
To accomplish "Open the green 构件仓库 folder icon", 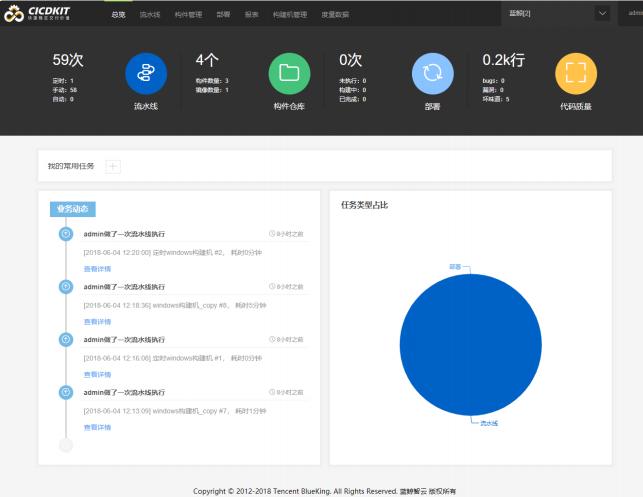I will click(289, 73).
